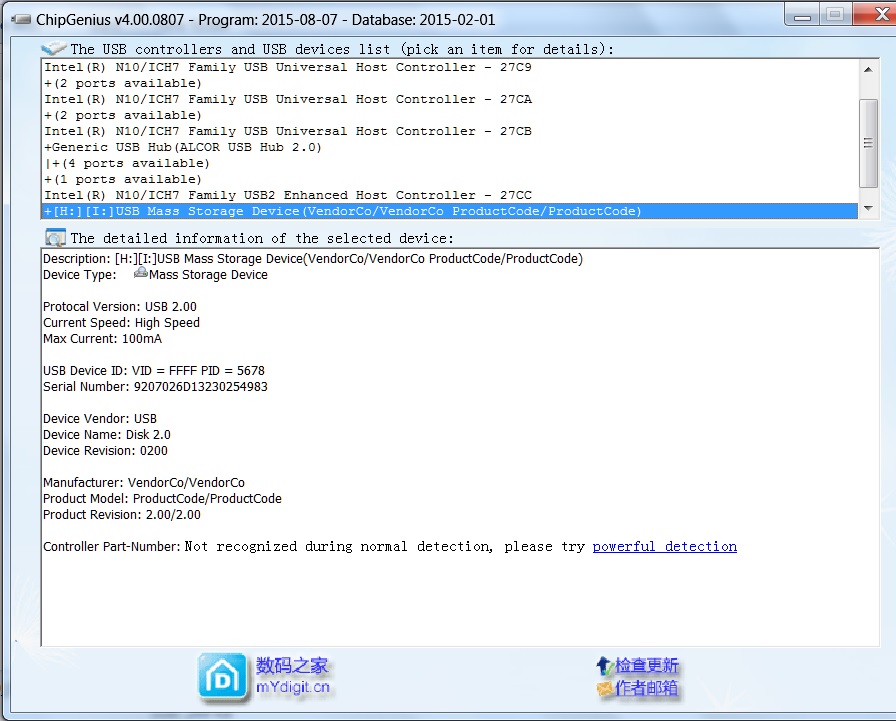Click the device list scroll up arrow

pos(868,70)
